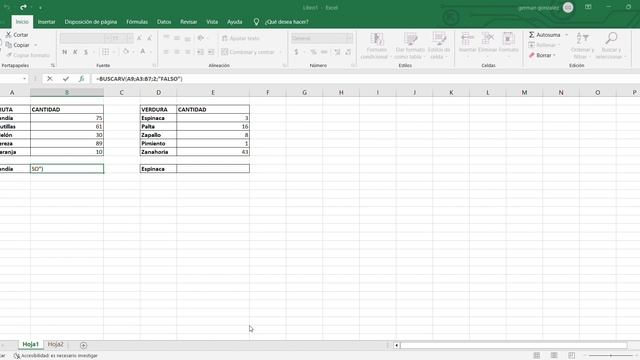Increase cell indent
Image resolution: width=640 pixels, height=360 pixels.
tap(211, 52)
